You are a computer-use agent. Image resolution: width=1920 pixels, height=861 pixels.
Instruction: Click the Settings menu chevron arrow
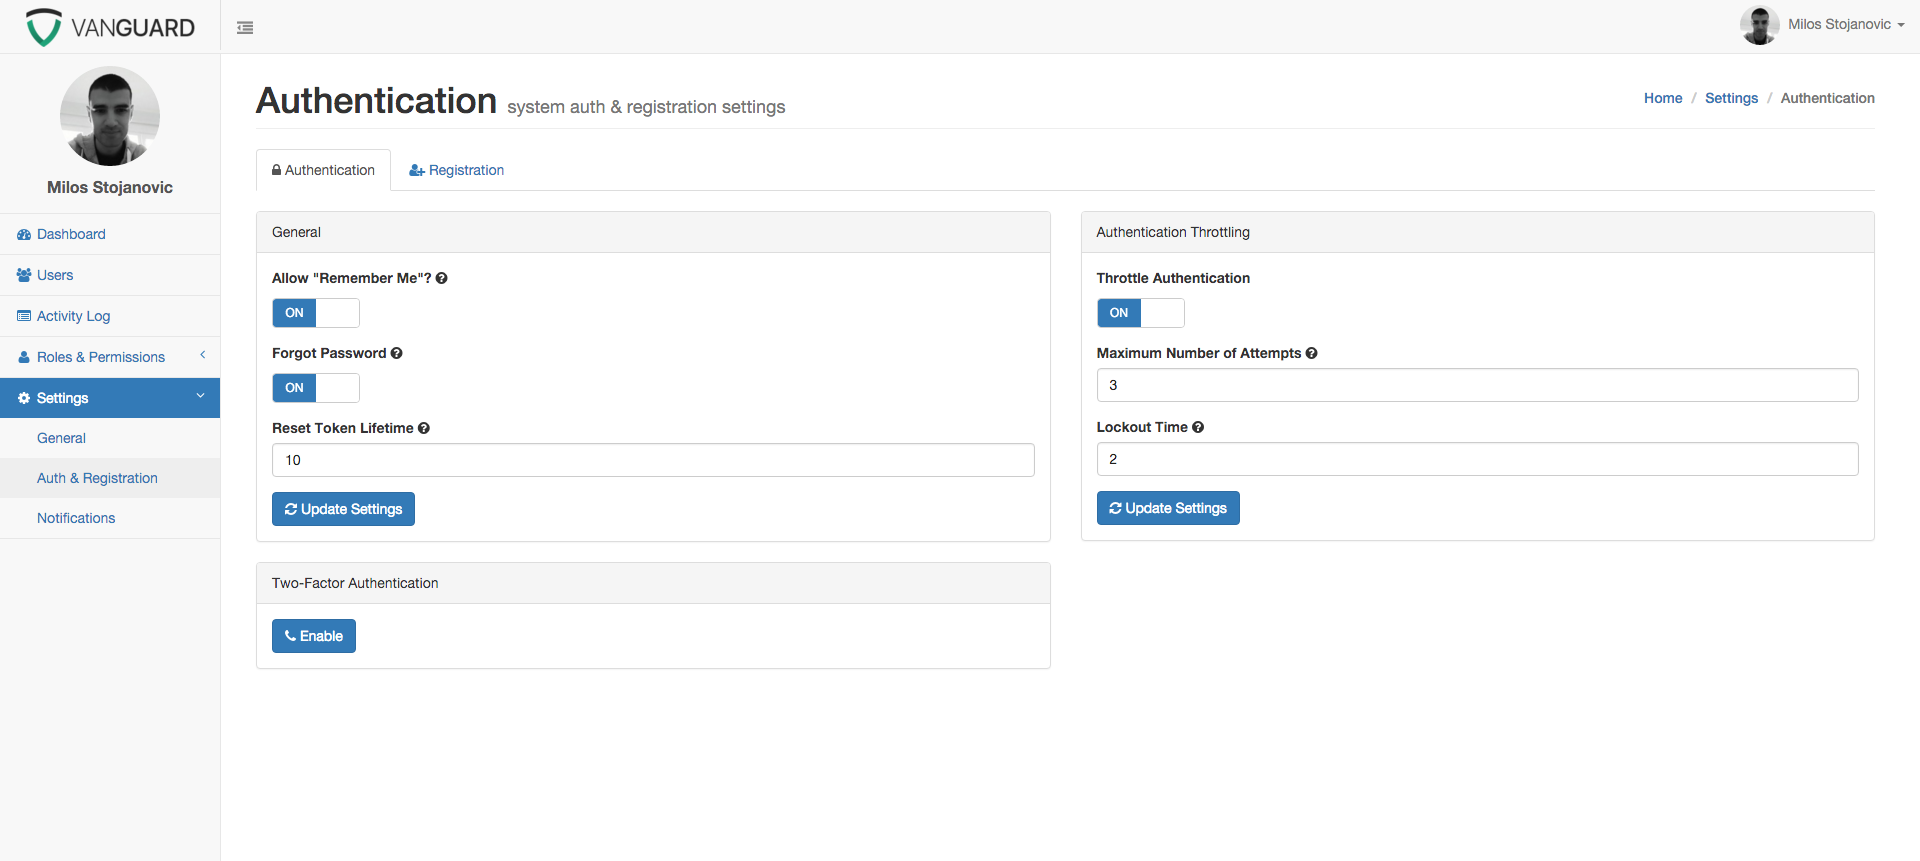click(200, 396)
